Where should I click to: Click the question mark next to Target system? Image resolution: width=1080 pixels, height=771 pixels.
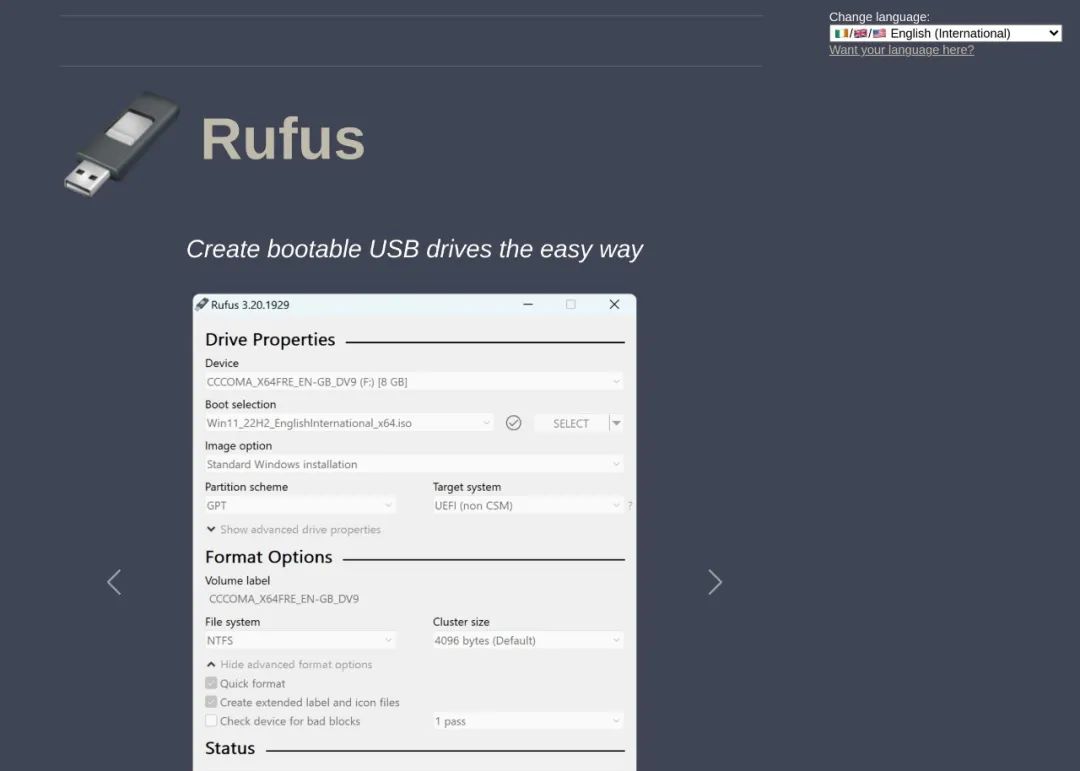click(630, 506)
